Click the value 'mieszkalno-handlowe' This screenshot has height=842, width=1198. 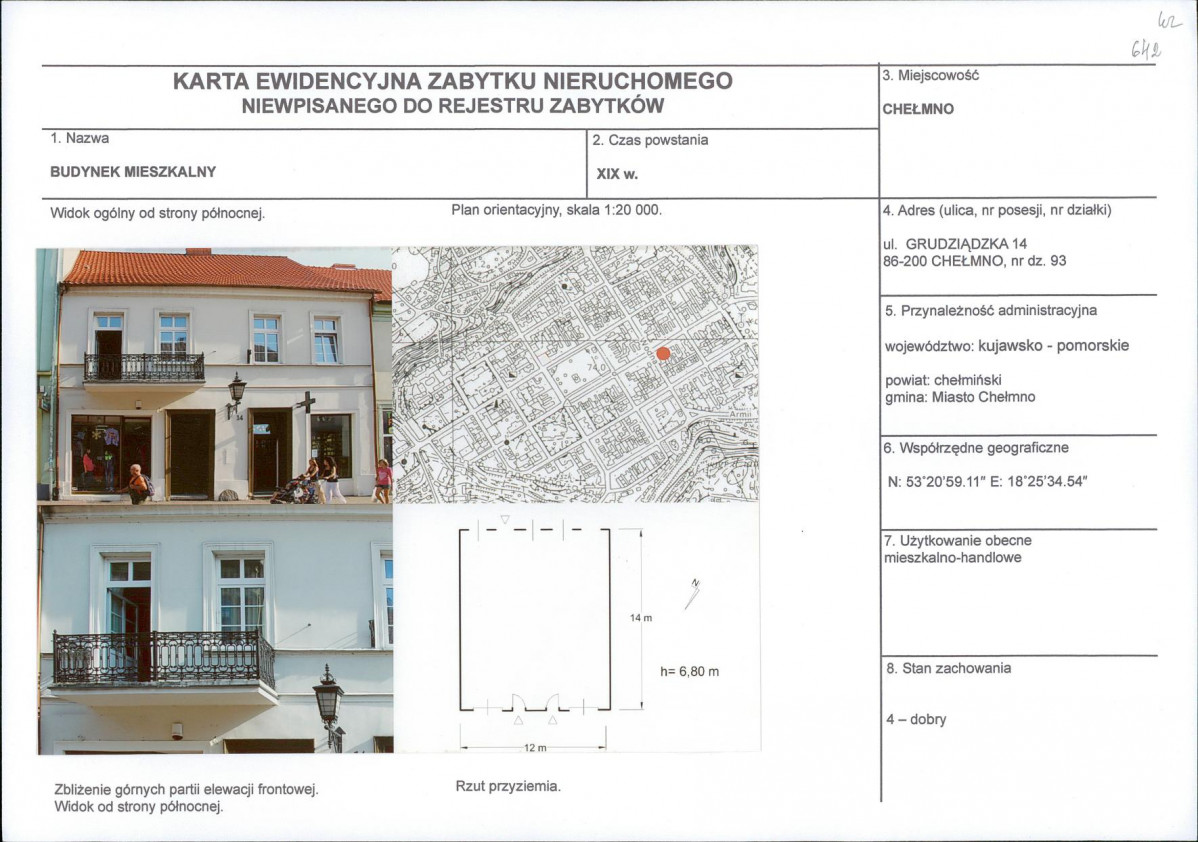(952, 558)
